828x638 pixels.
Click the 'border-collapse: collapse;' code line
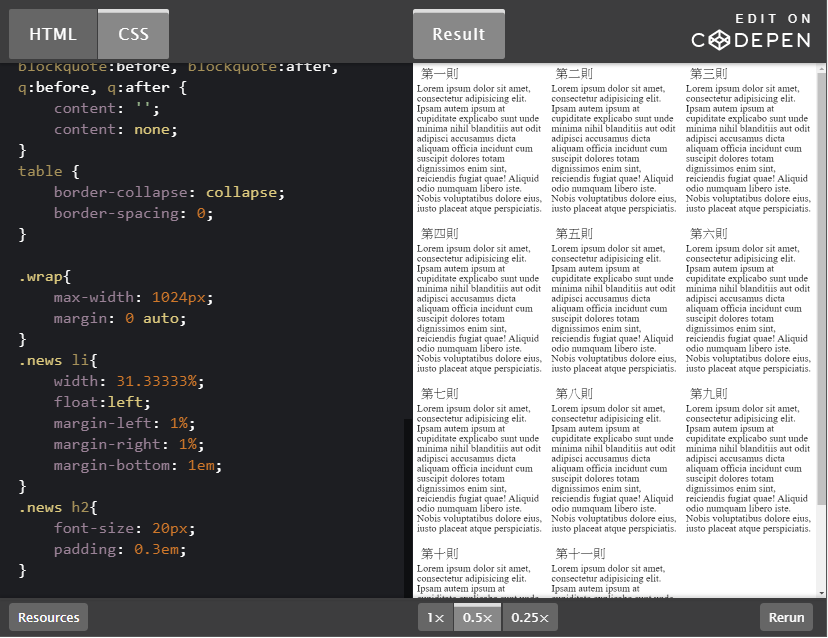(x=169, y=192)
